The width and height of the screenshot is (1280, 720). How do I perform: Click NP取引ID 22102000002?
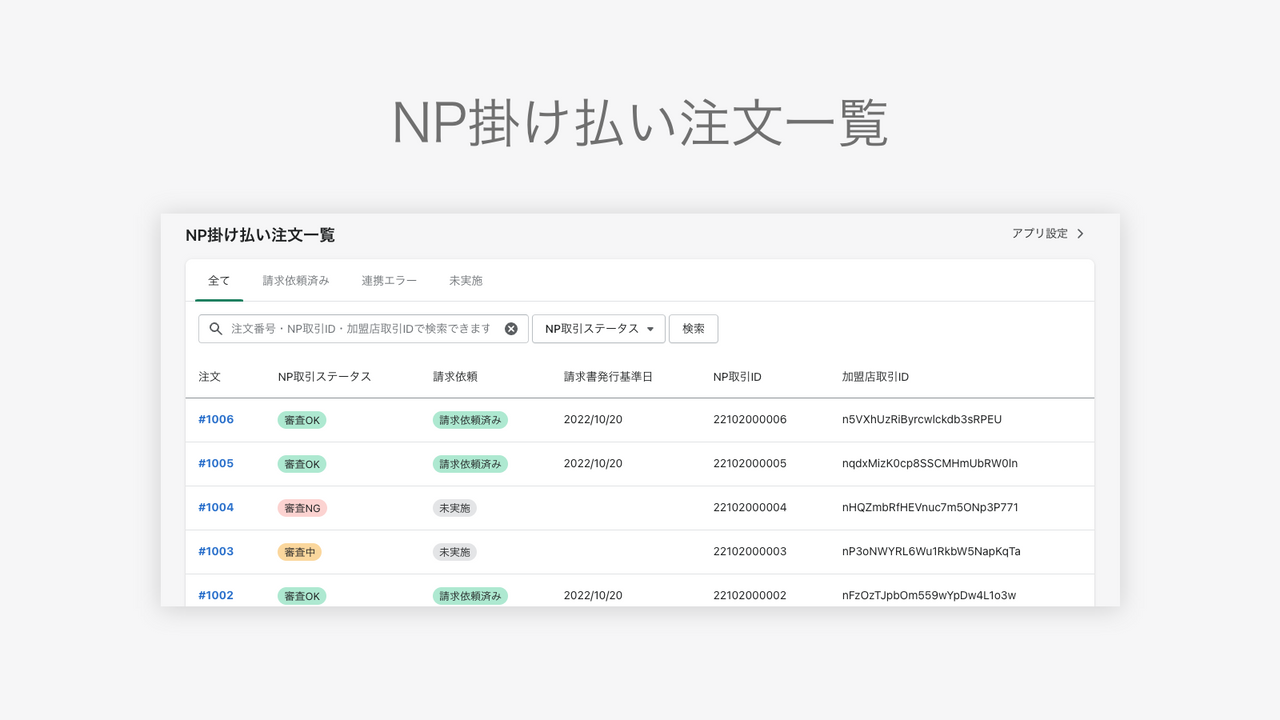tap(750, 596)
